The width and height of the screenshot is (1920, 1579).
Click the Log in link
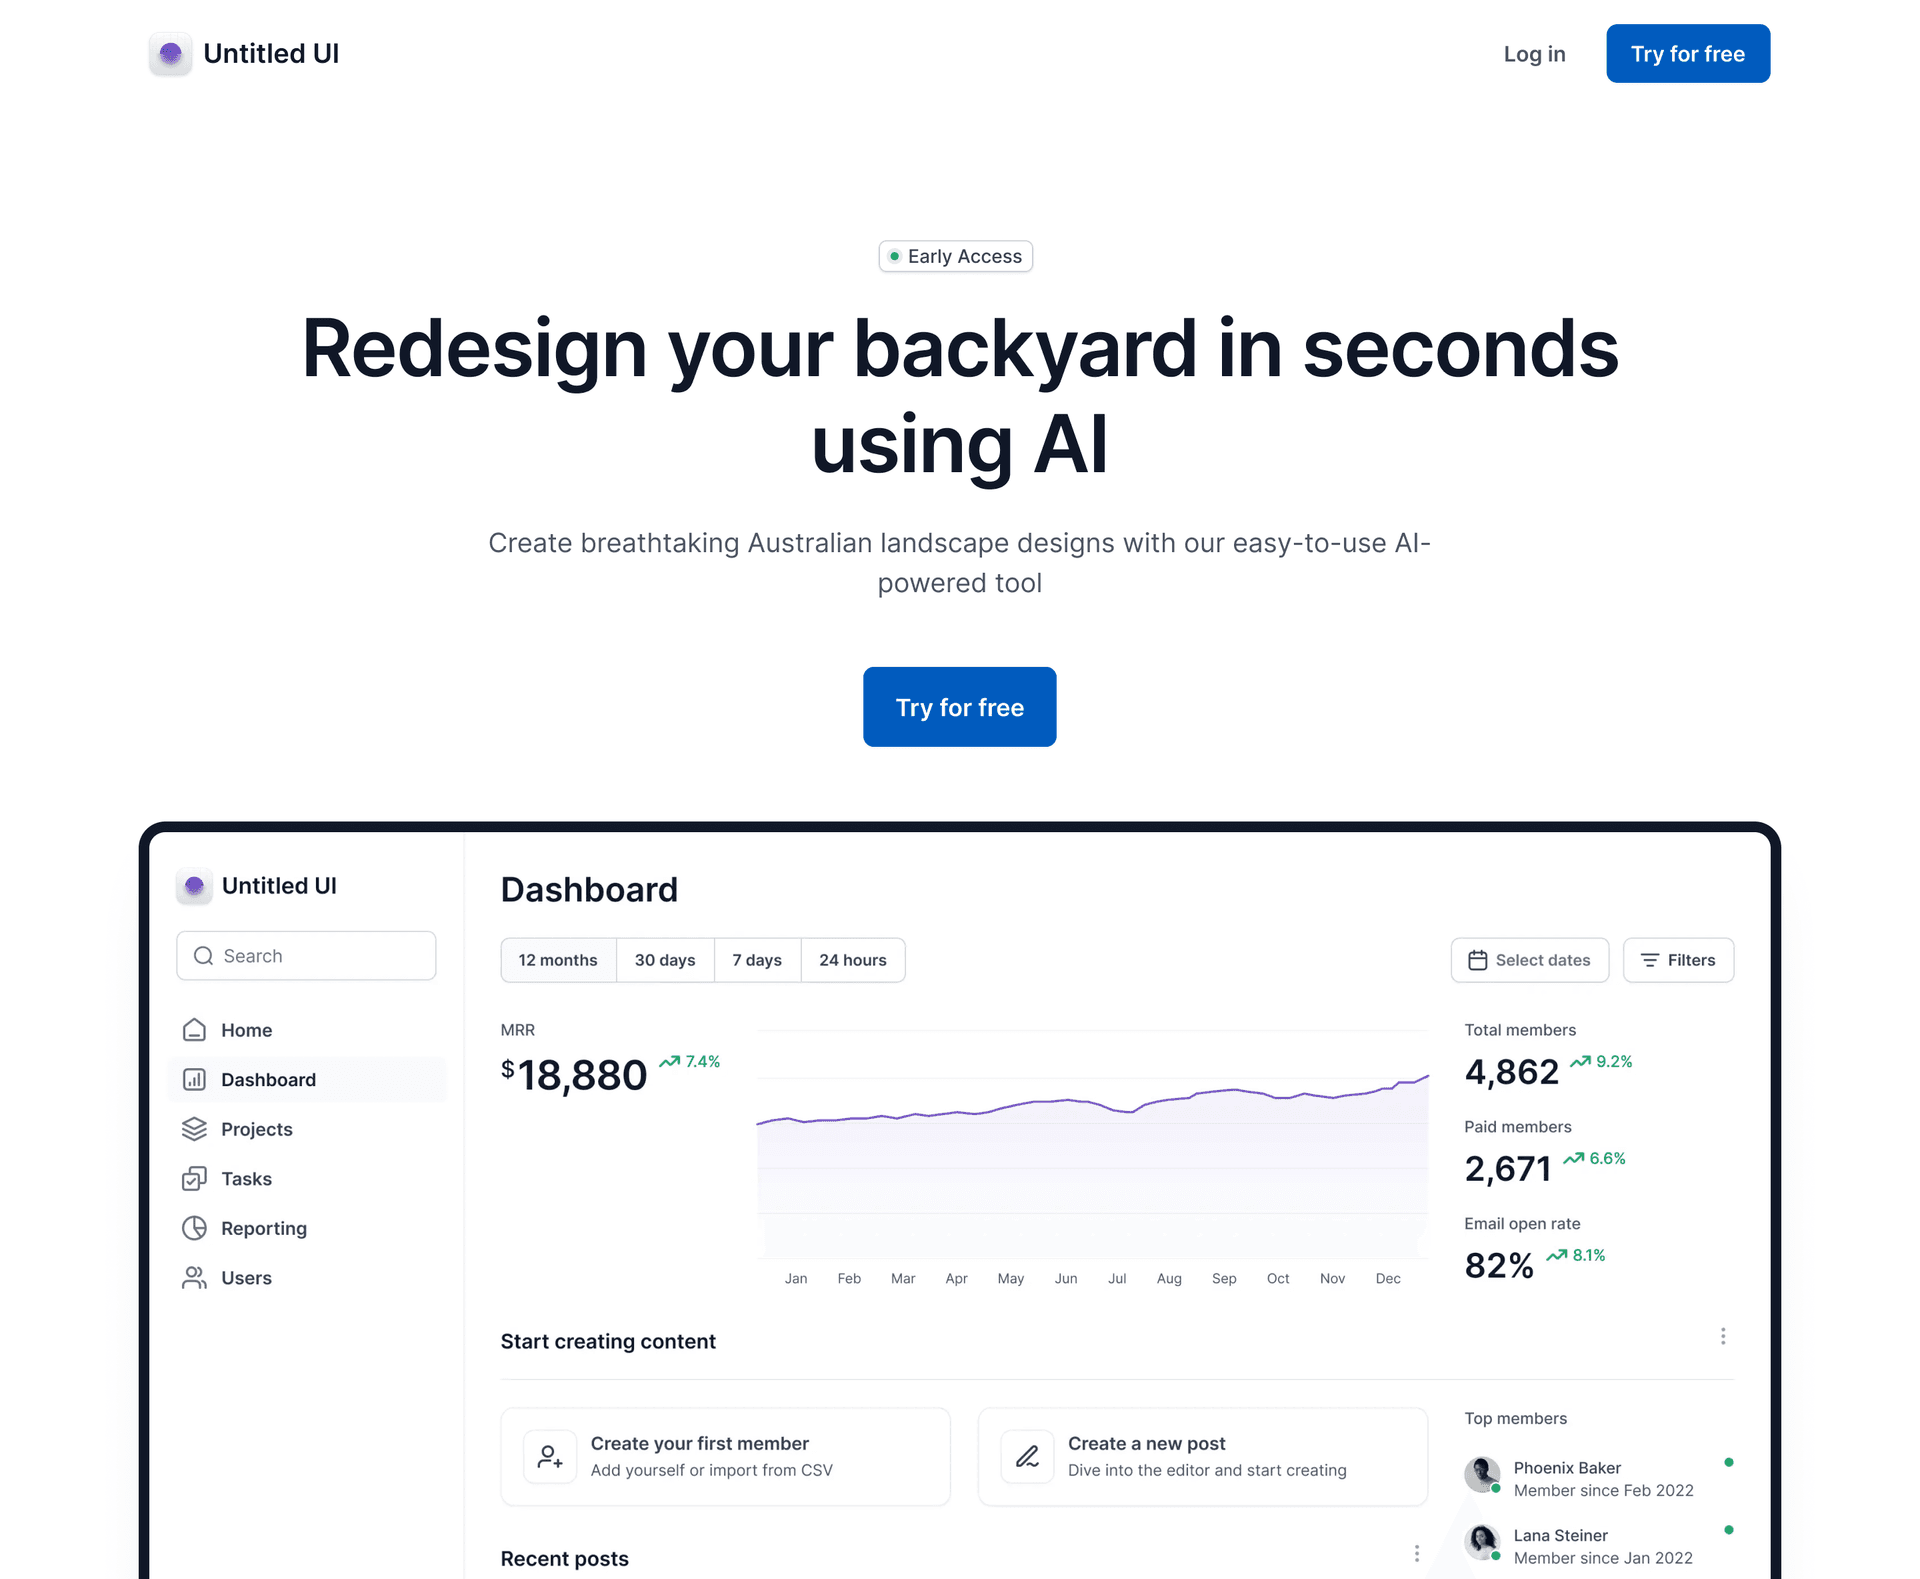1534,54
